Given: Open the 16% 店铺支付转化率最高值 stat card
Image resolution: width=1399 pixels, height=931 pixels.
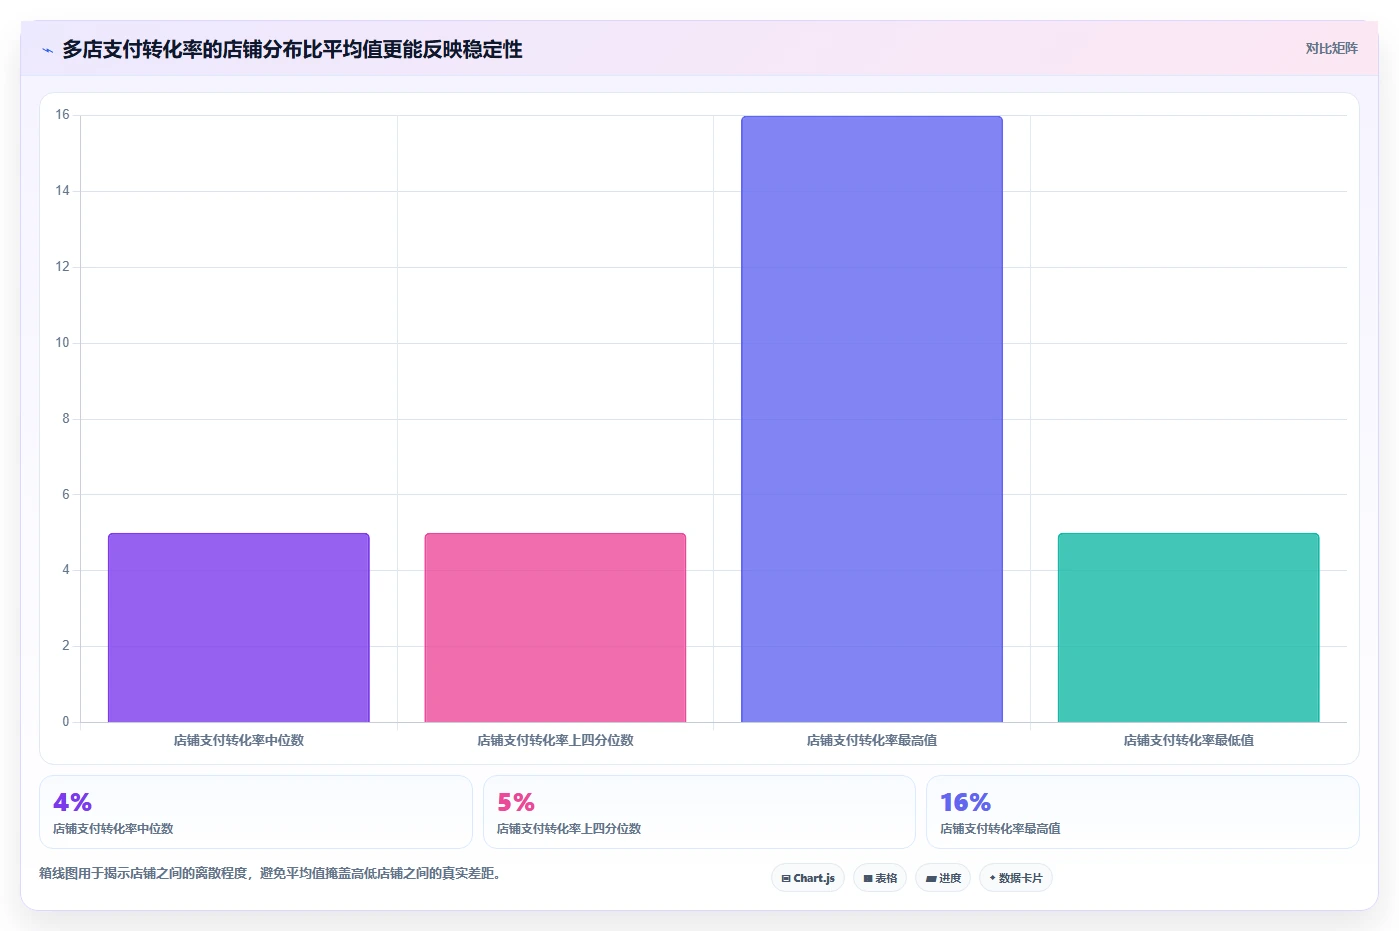Looking at the screenshot, I should point(1143,812).
